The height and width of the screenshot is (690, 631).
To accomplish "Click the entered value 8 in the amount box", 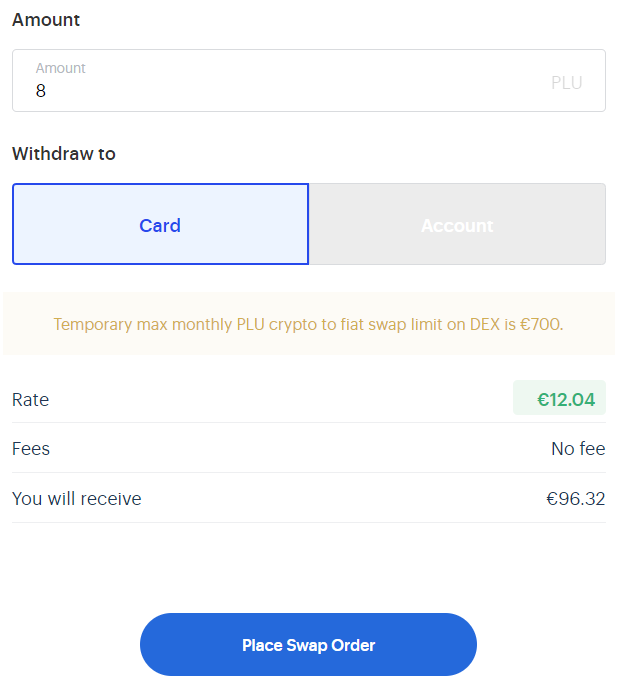I will [x=41, y=91].
